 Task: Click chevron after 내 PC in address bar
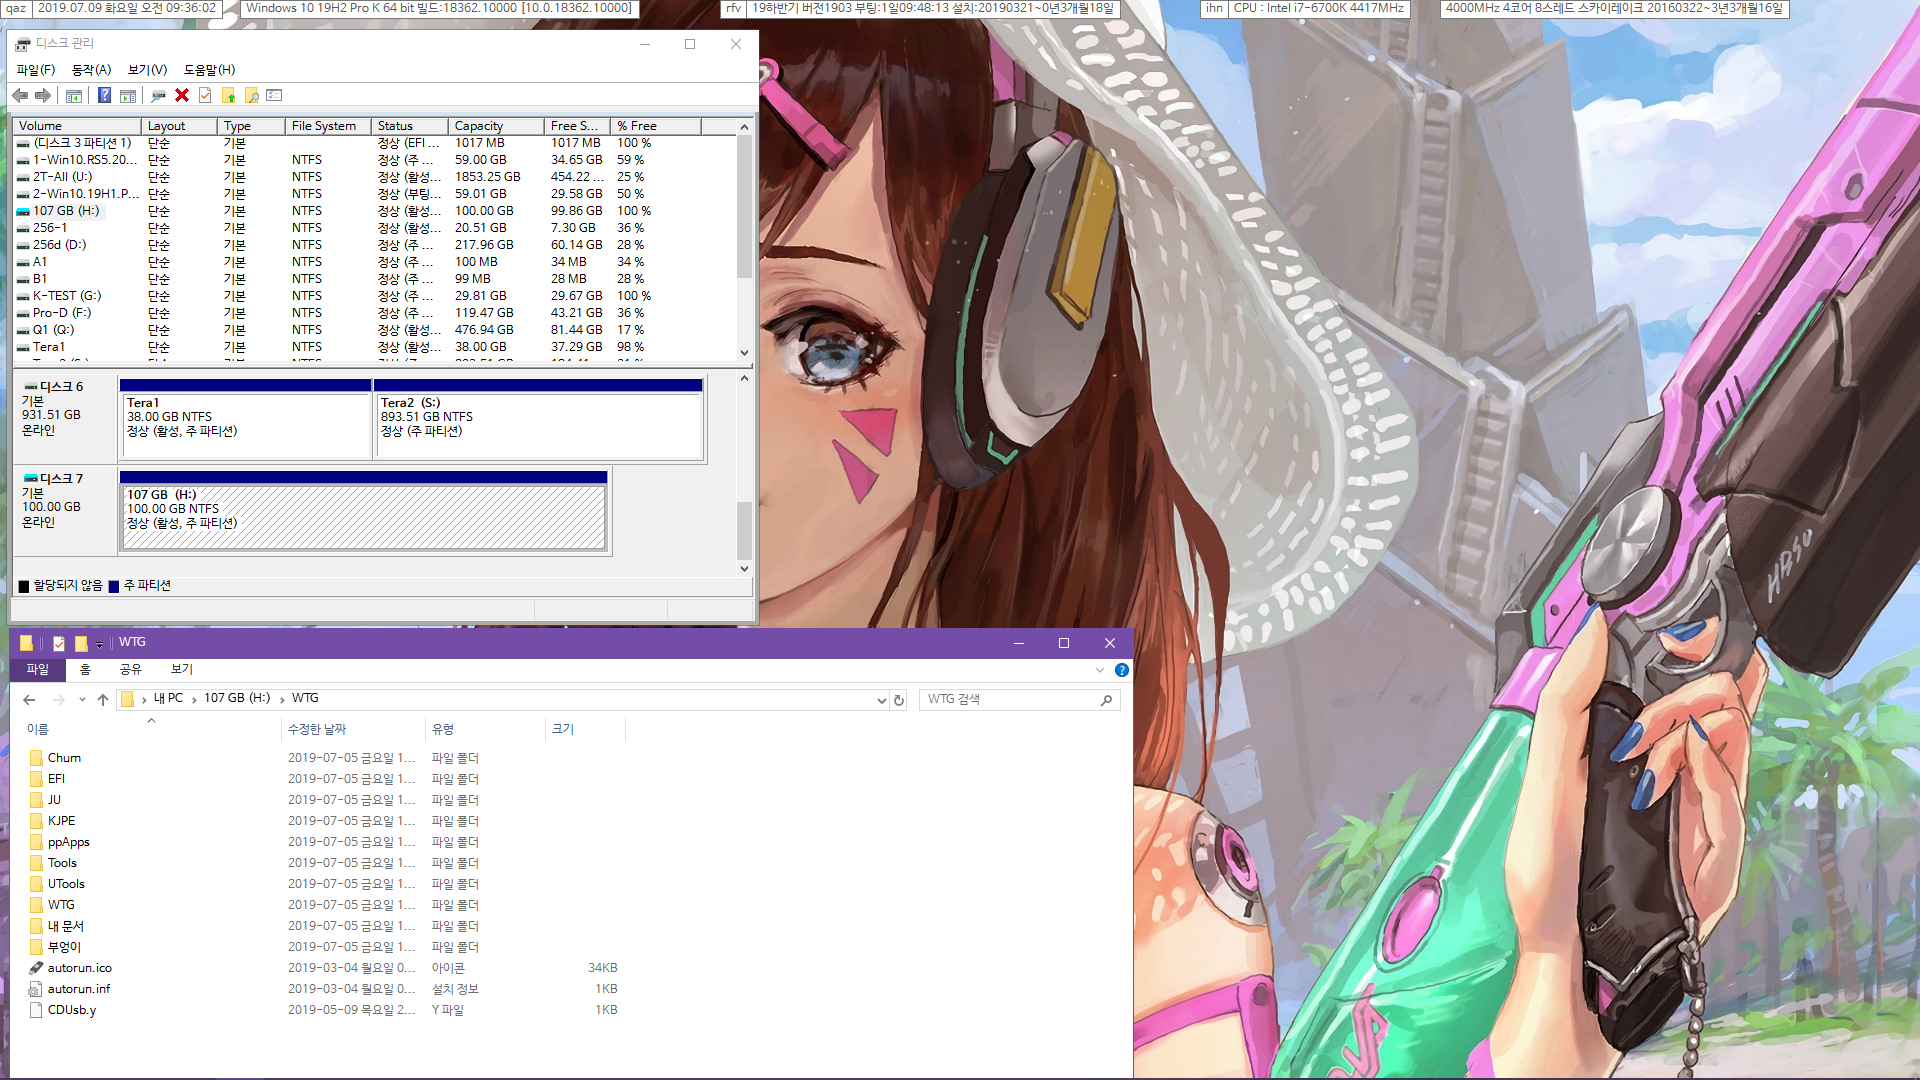[x=194, y=699]
